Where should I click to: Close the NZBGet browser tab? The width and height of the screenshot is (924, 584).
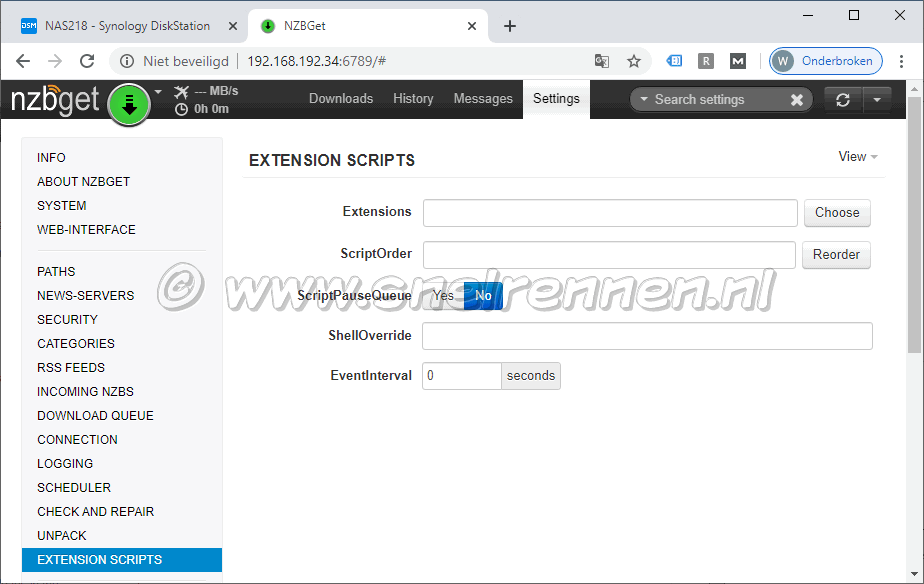click(472, 26)
